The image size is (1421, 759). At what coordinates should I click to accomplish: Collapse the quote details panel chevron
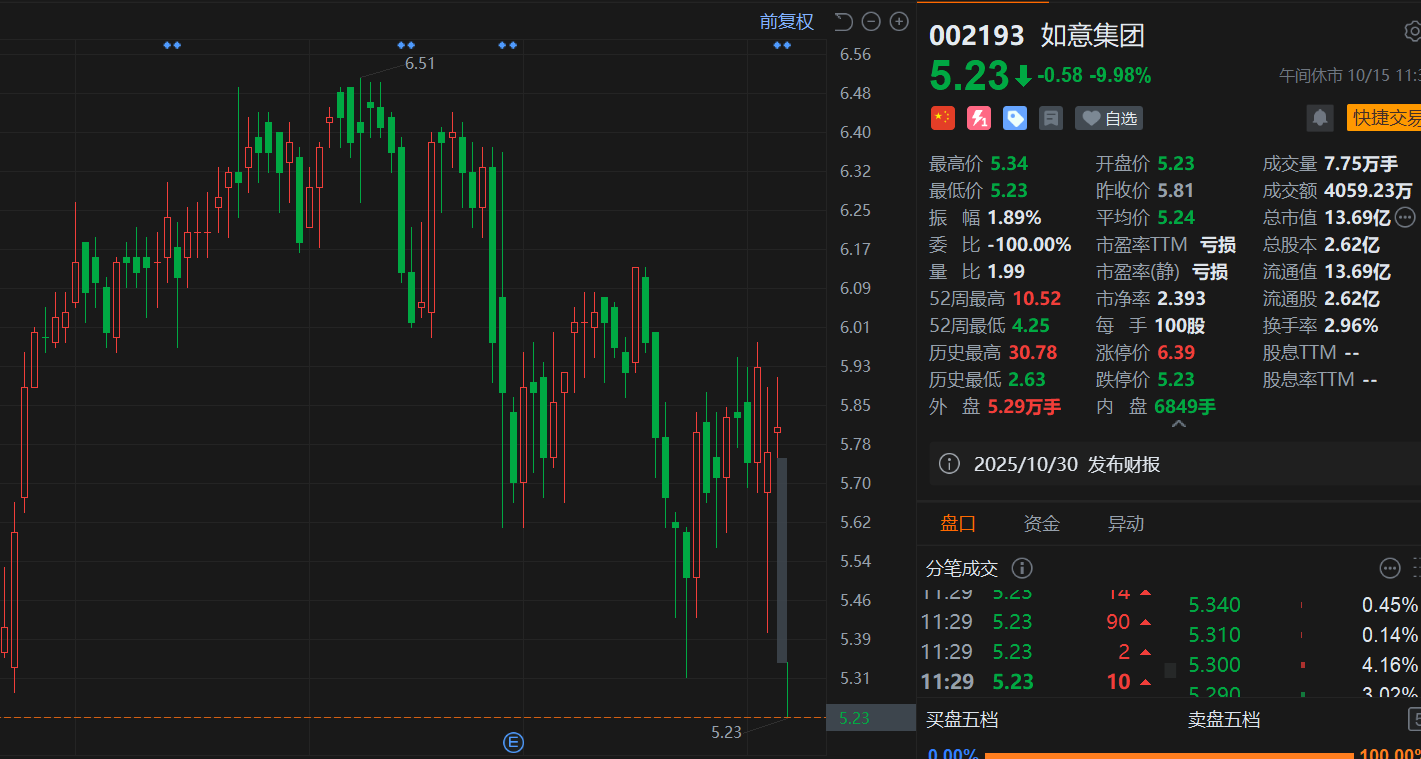(x=1178, y=425)
